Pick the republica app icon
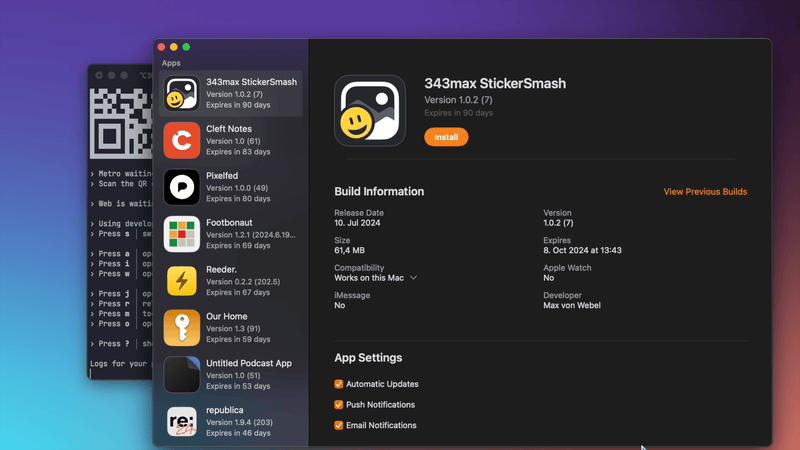The width and height of the screenshot is (800, 450). point(182,422)
